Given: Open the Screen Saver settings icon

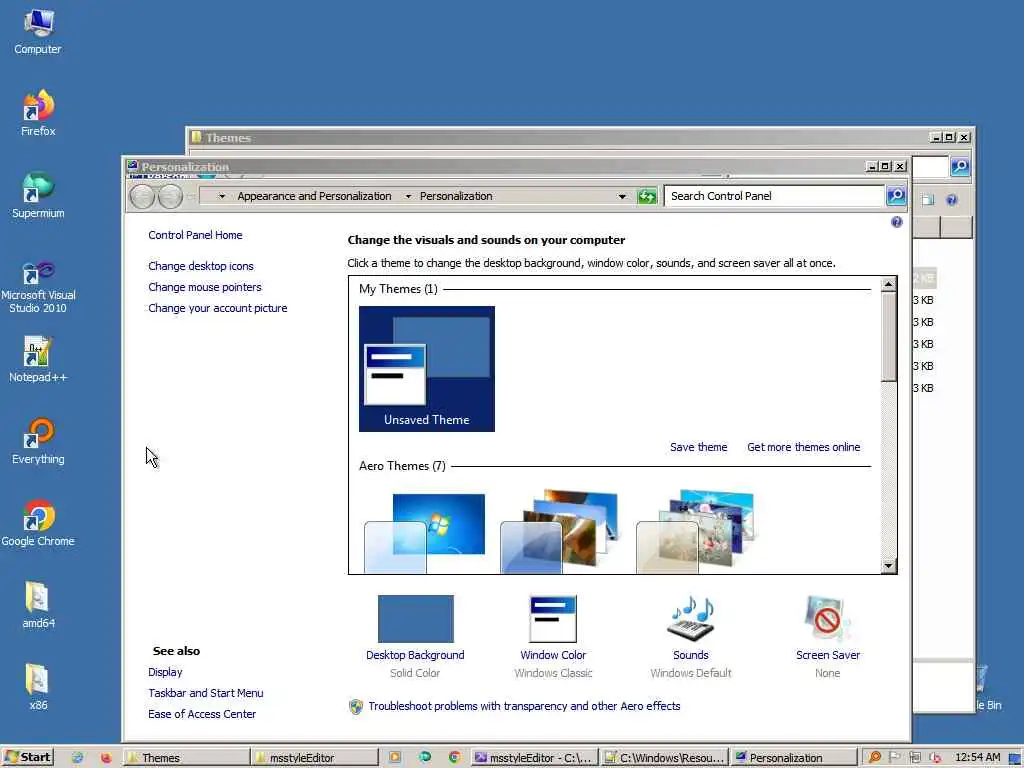Looking at the screenshot, I should click(827, 619).
